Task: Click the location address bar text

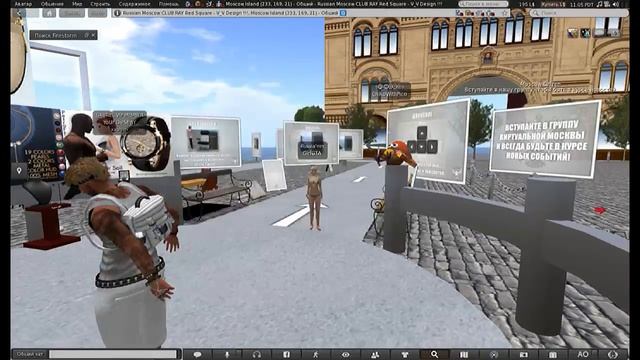Action: pos(230,13)
